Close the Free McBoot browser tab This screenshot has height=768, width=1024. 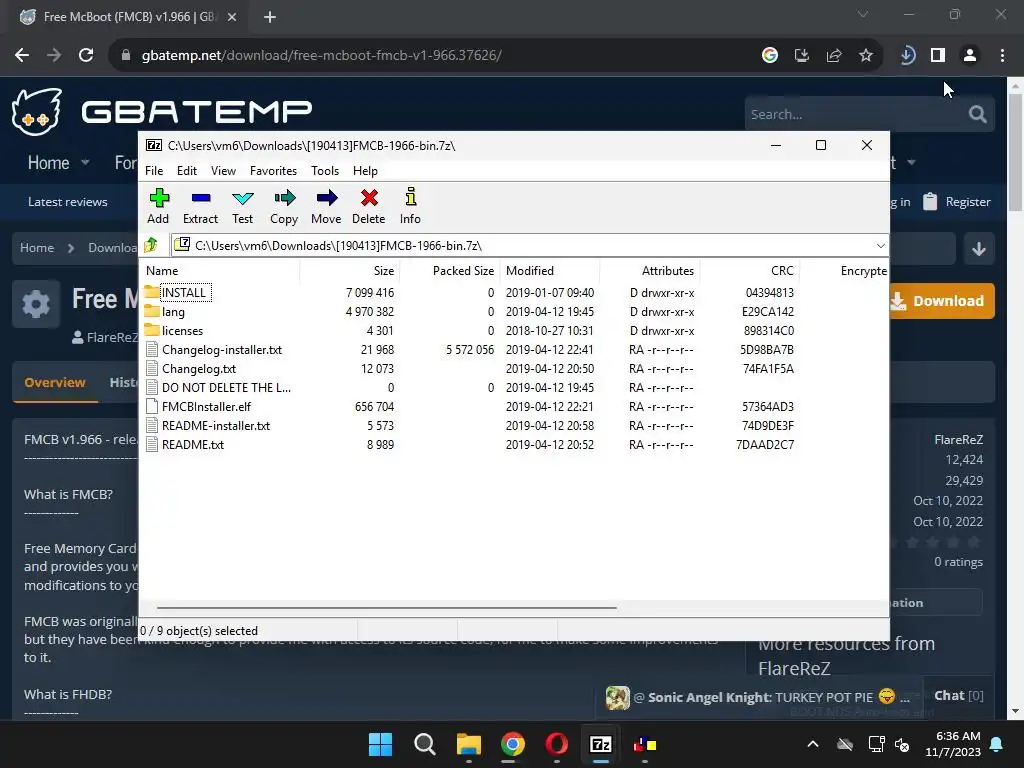[x=232, y=17]
